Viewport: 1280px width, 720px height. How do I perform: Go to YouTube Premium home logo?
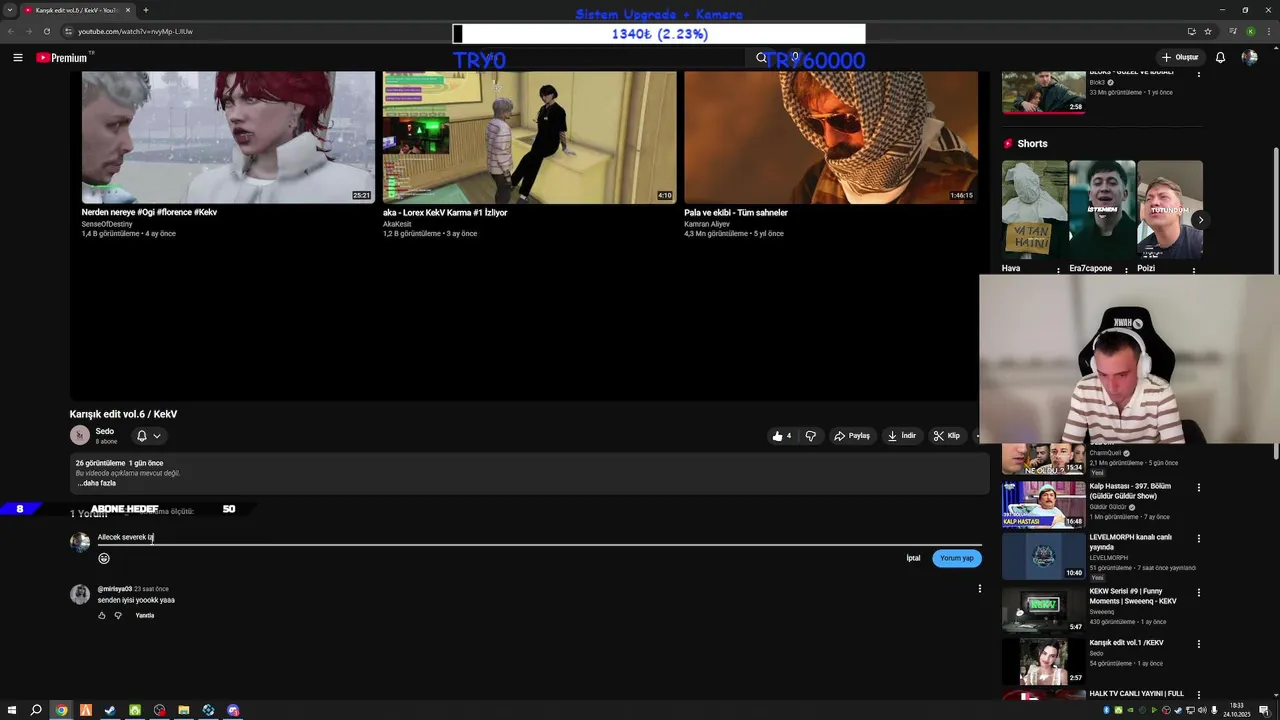pyautogui.click(x=62, y=58)
